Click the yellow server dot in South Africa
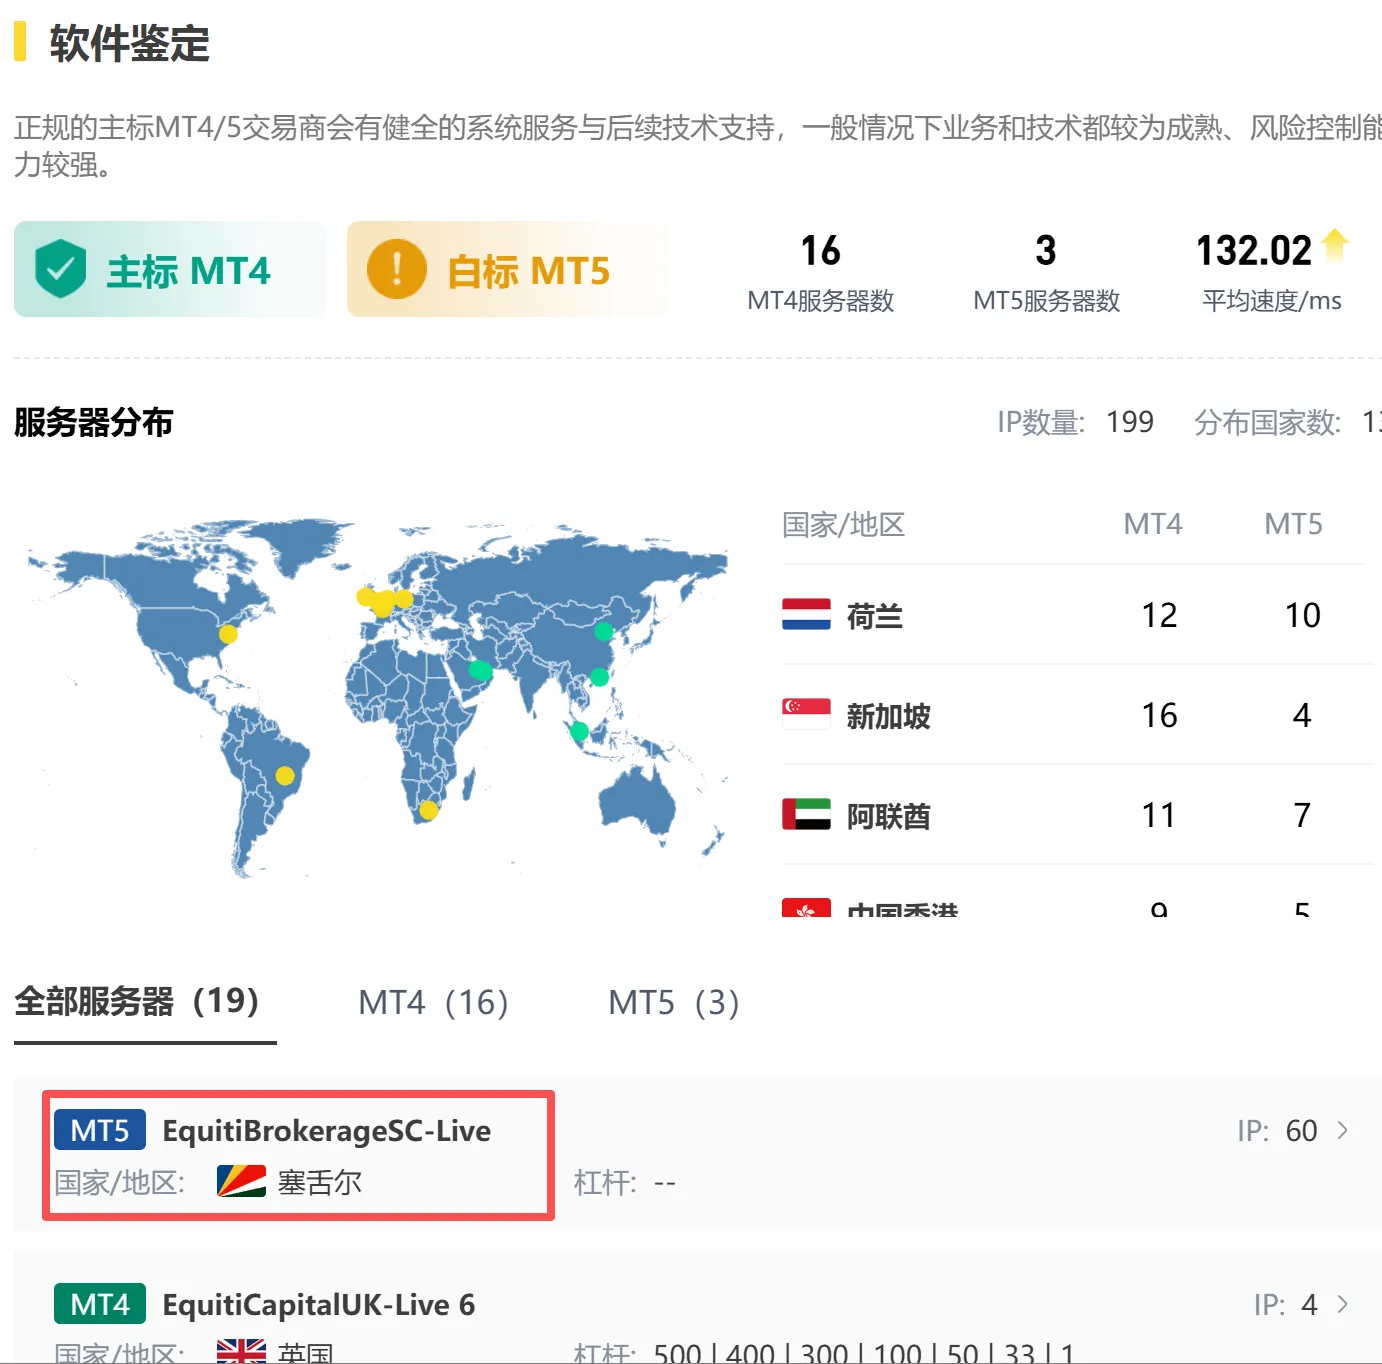 [x=428, y=810]
